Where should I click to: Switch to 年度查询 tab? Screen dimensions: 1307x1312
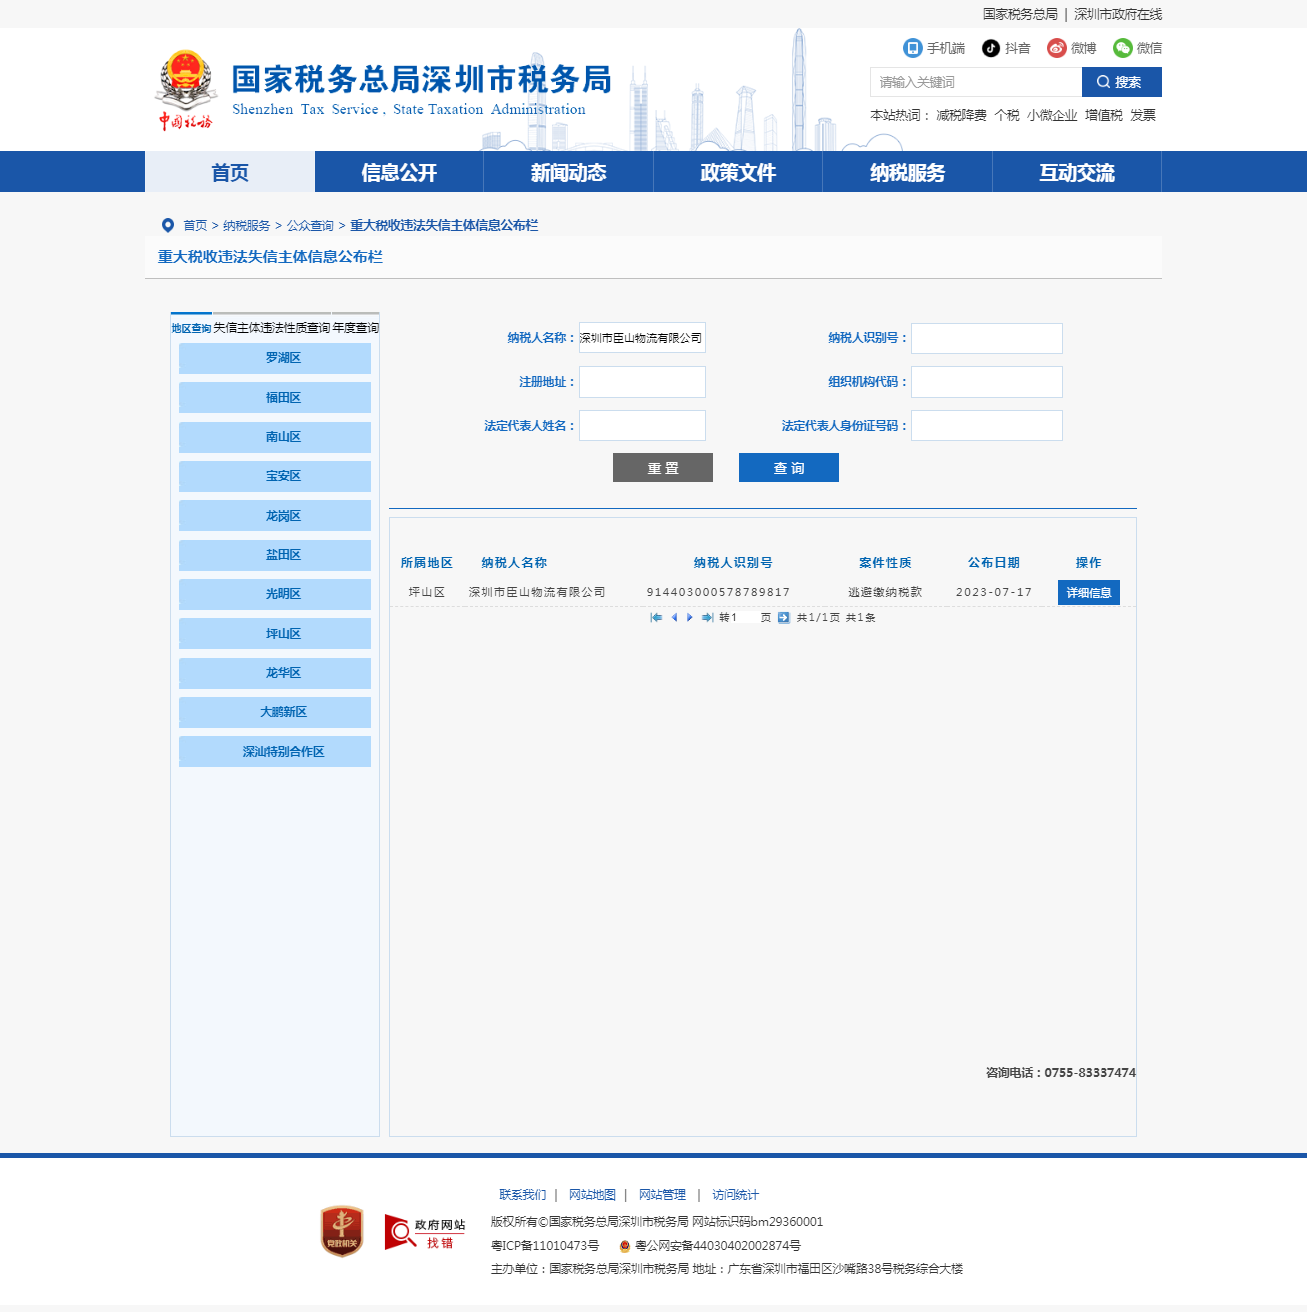[x=355, y=328]
